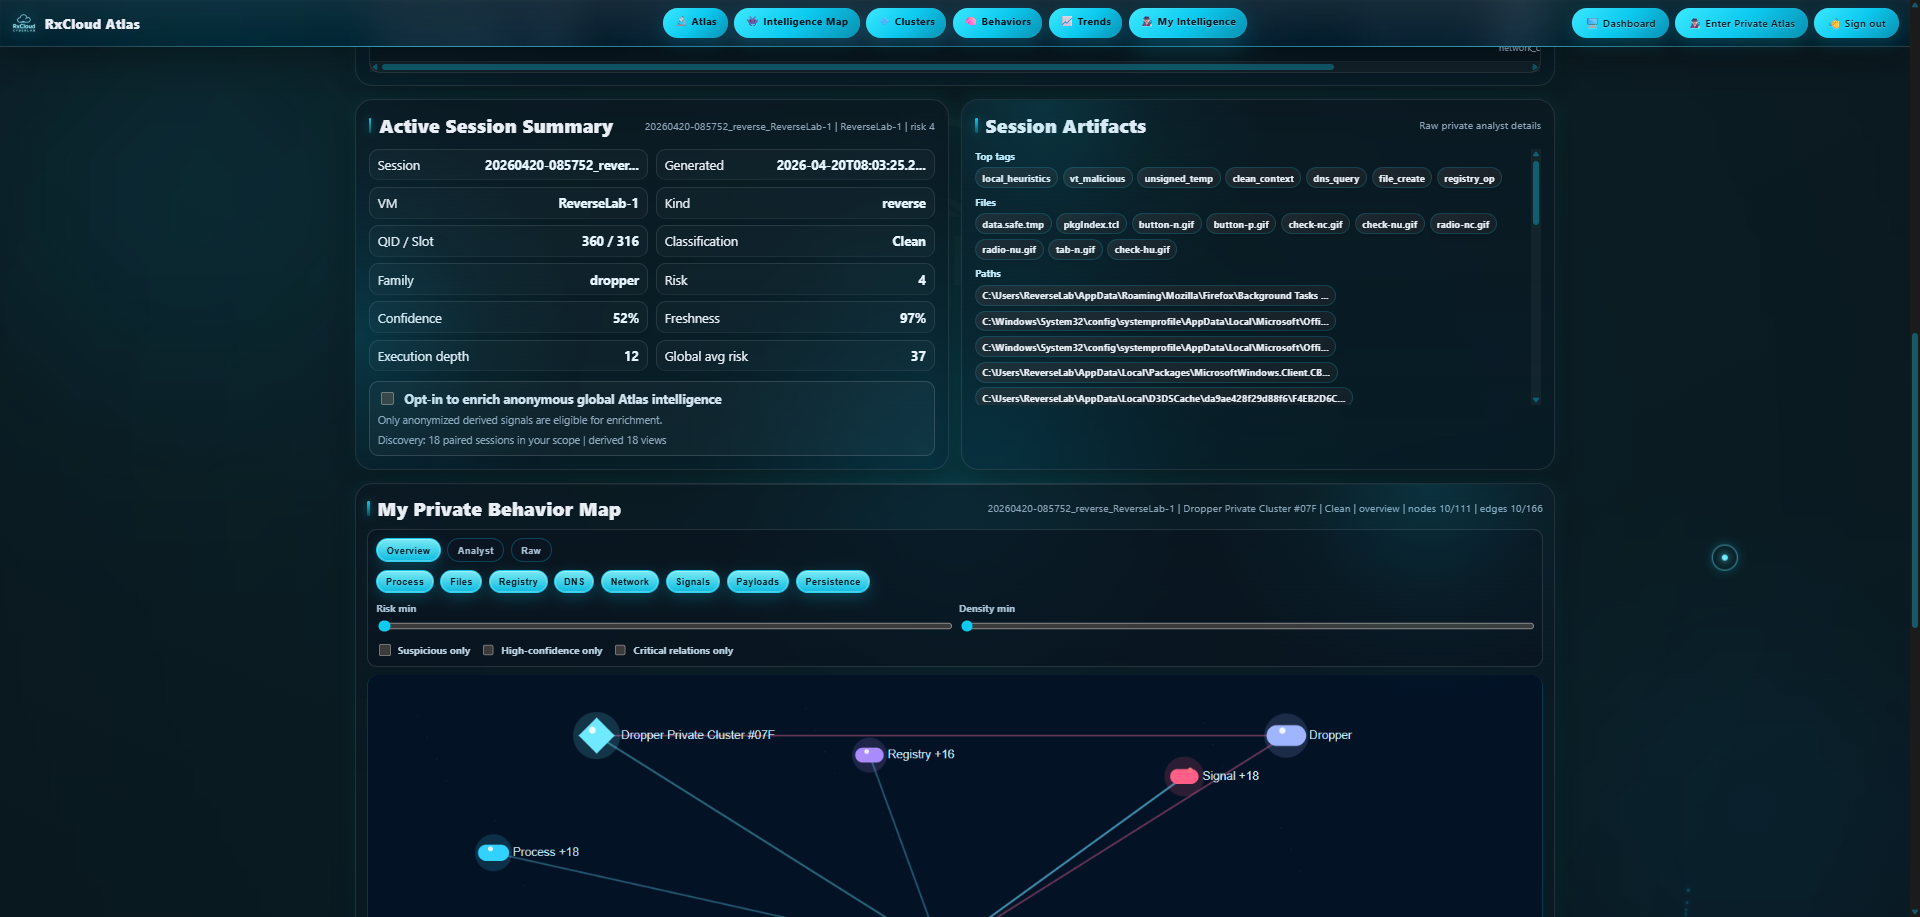The image size is (1920, 917).
Task: Toggle the DNS filter chip
Action: click(574, 582)
